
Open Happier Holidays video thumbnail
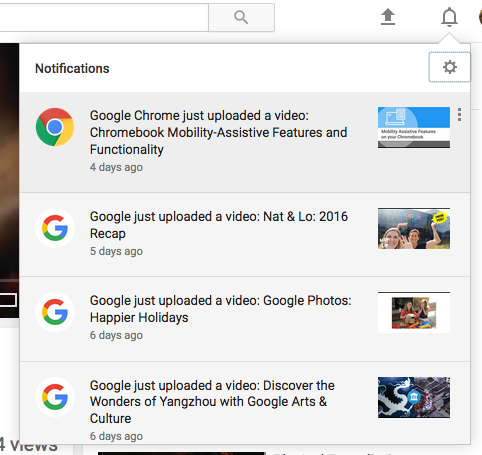[x=414, y=312]
